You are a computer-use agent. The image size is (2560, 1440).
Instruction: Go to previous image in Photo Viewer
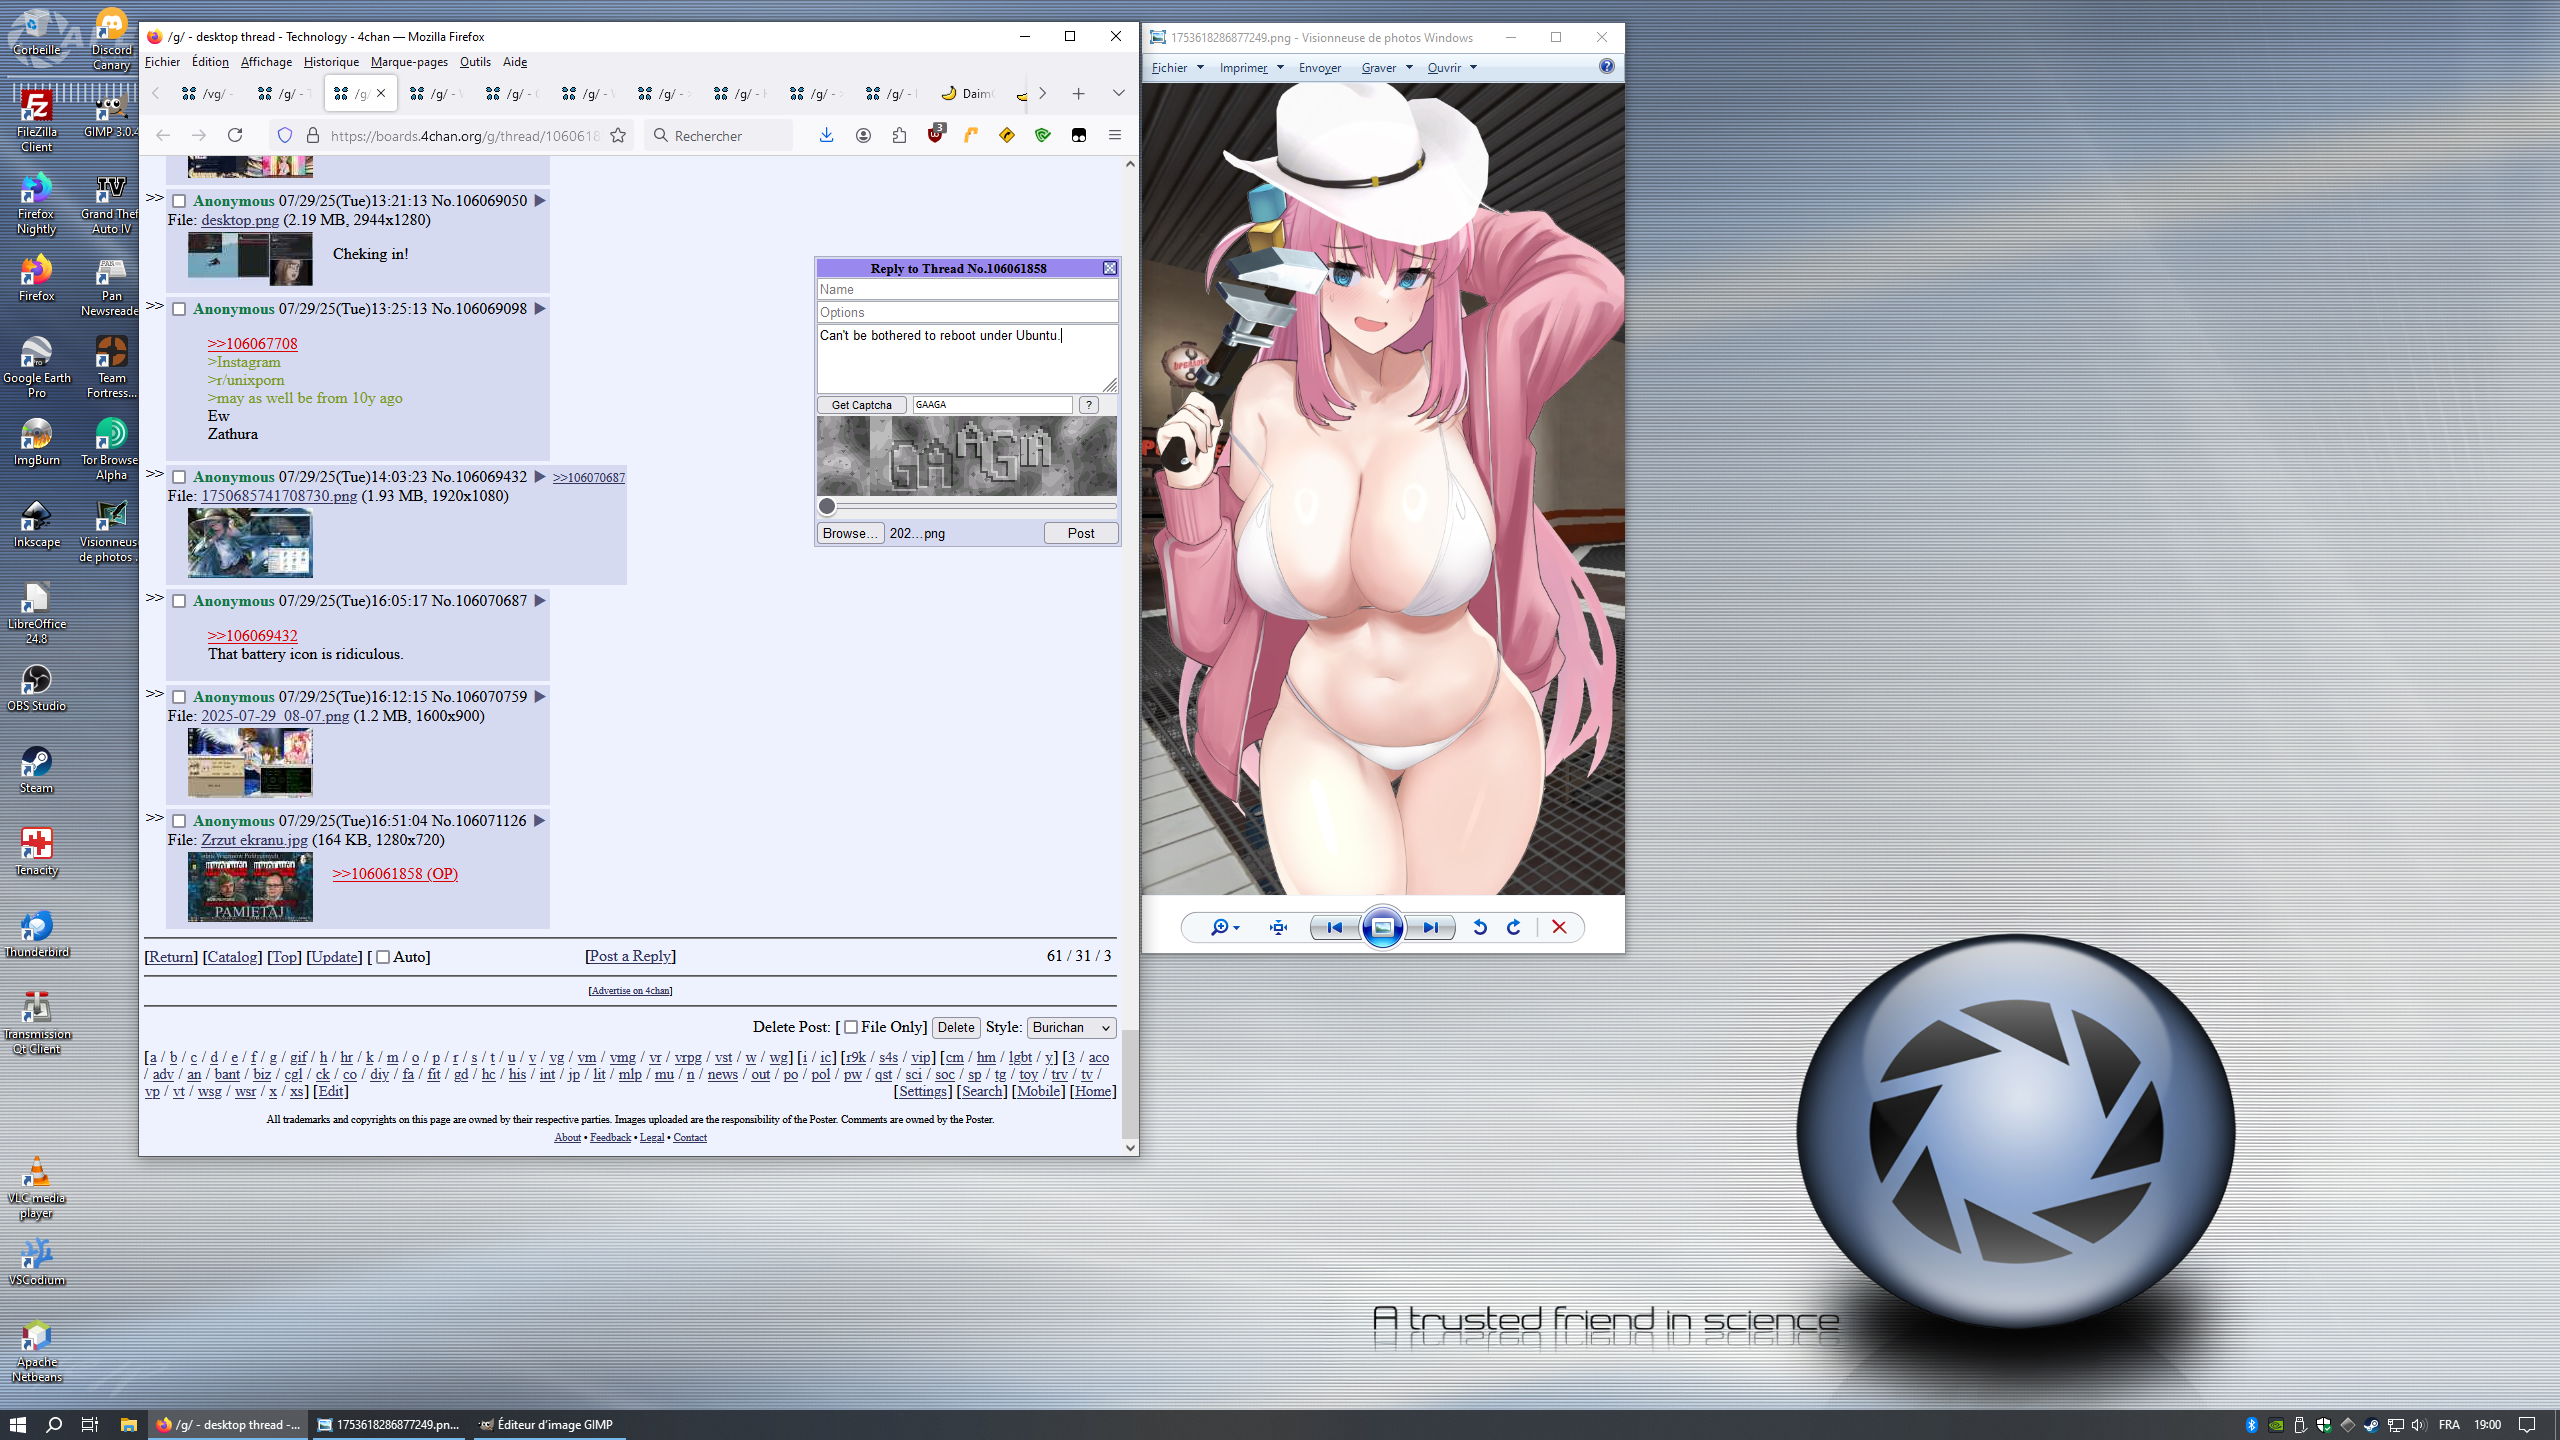point(1334,927)
